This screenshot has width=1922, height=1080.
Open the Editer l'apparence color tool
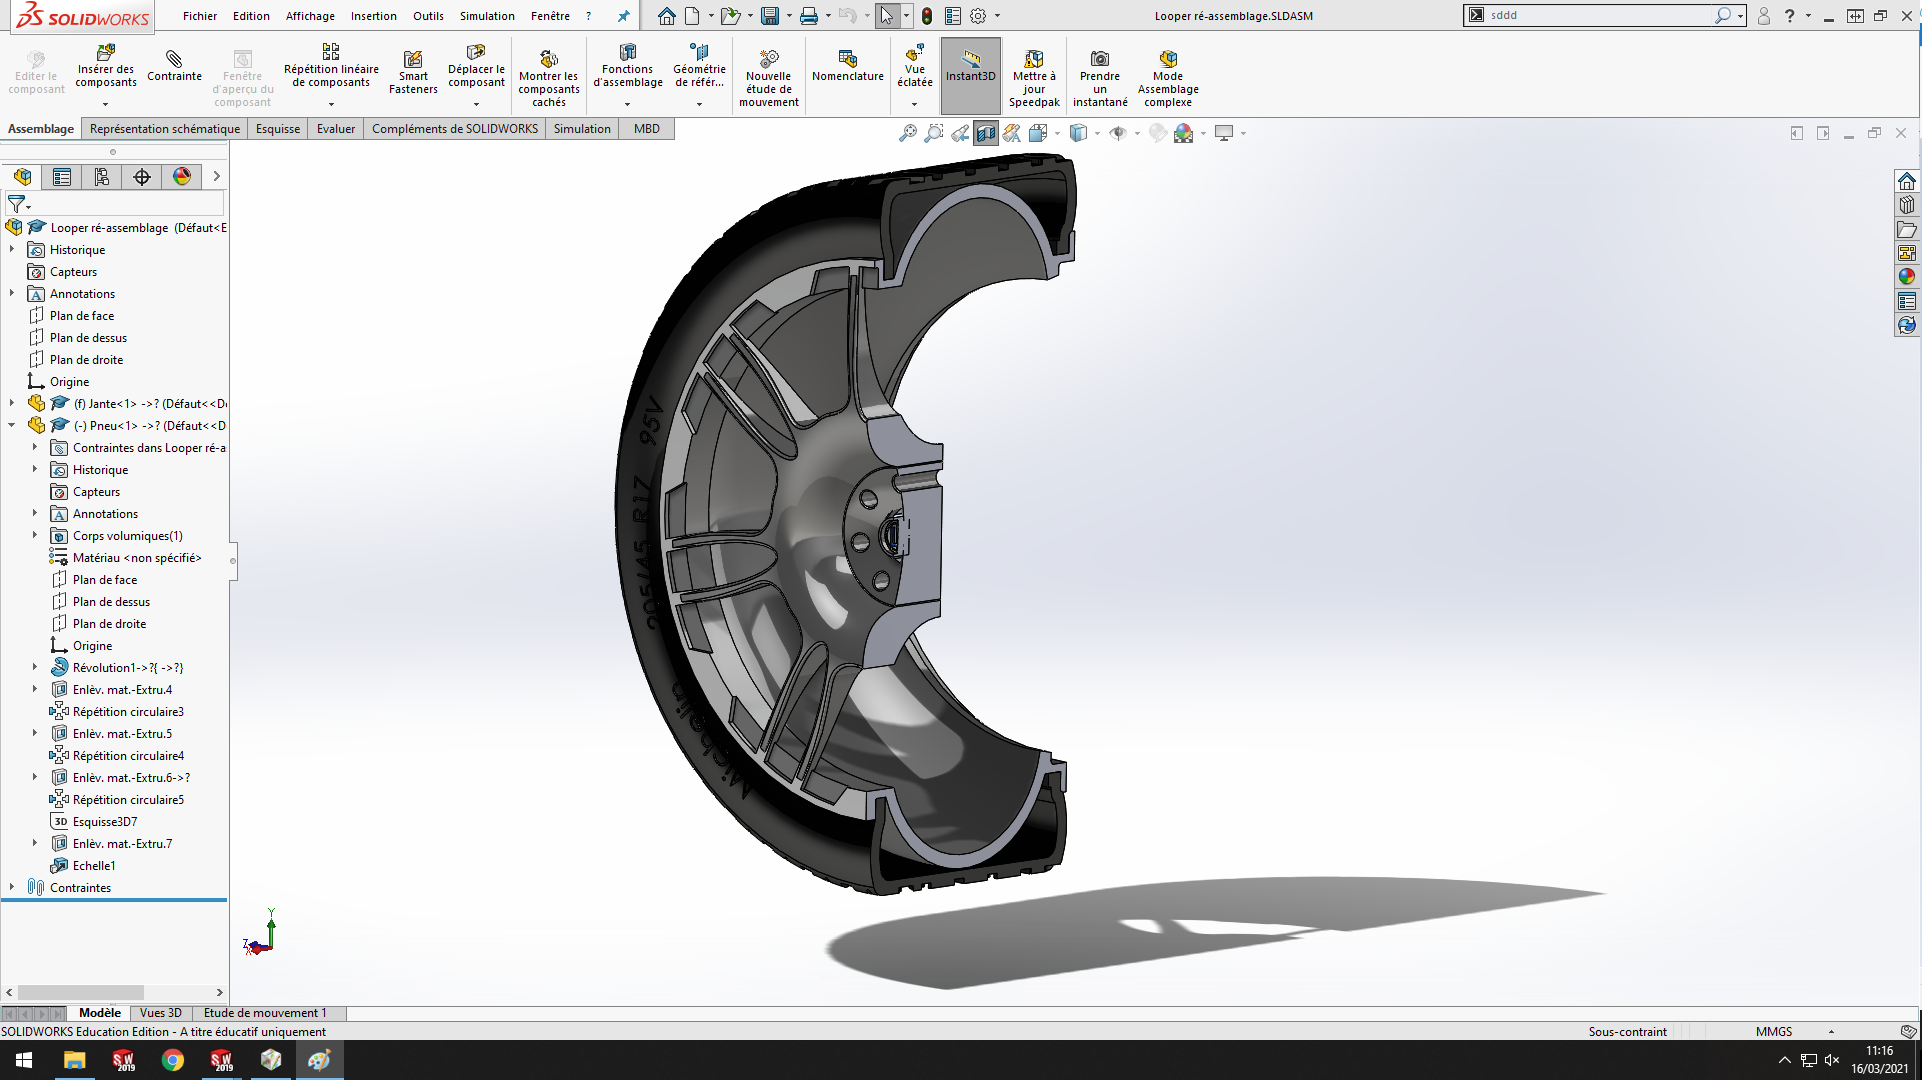tap(1157, 131)
